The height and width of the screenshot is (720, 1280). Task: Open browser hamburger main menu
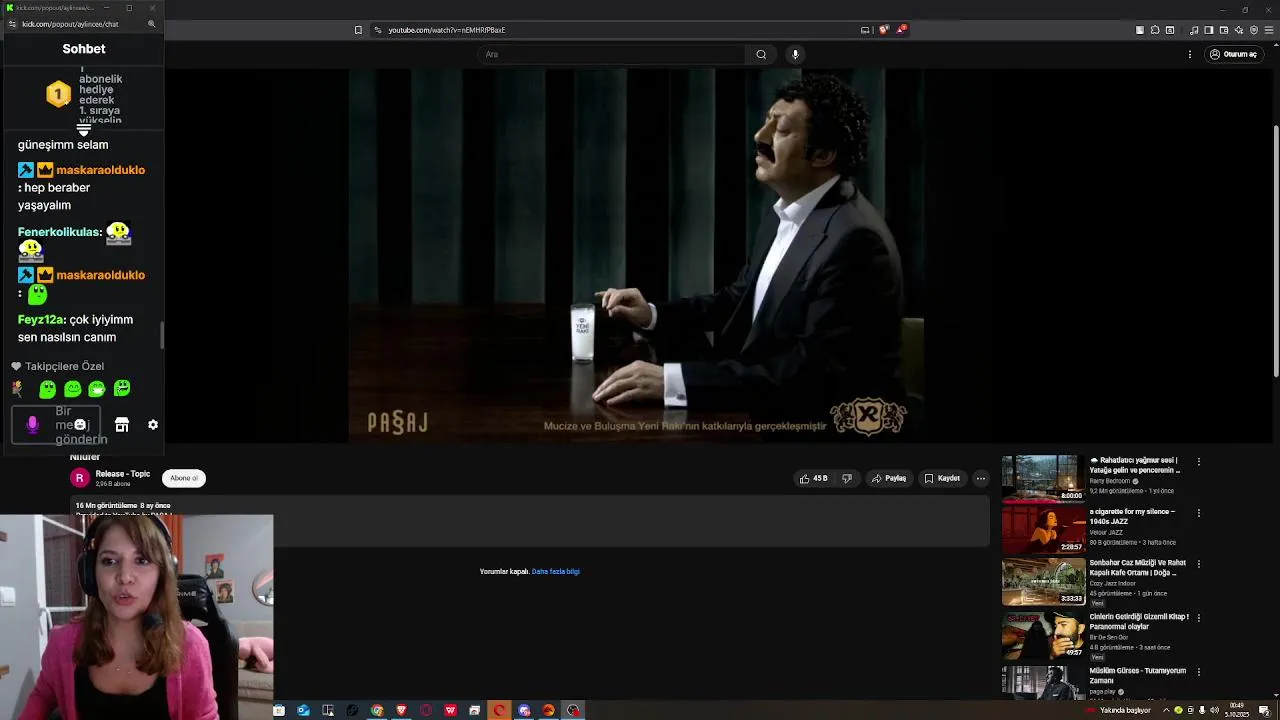click(1269, 30)
